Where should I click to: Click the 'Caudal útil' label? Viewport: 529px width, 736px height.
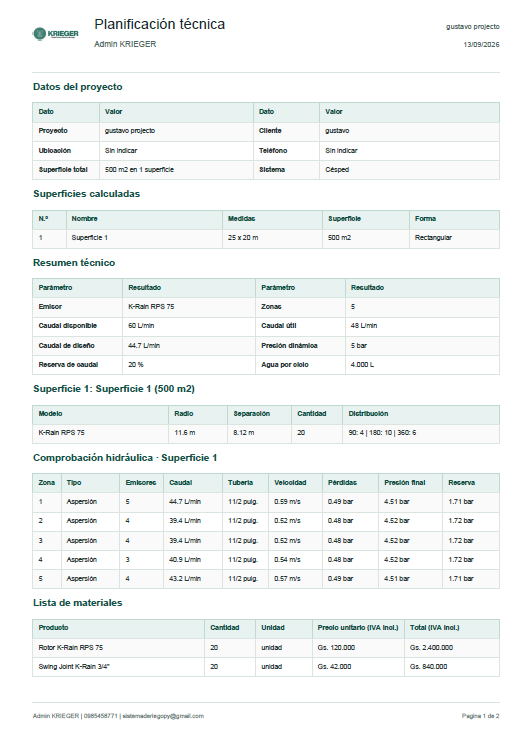pyautogui.click(x=278, y=325)
